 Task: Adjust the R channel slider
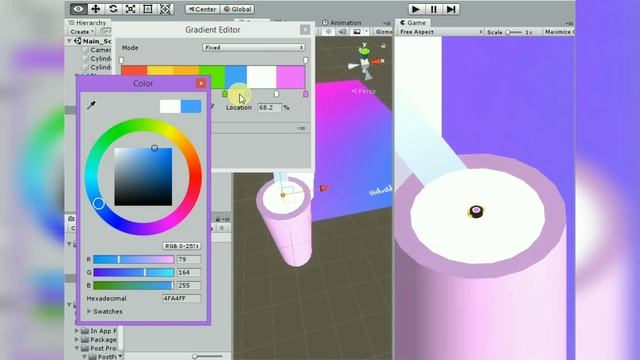pyautogui.click(x=133, y=260)
